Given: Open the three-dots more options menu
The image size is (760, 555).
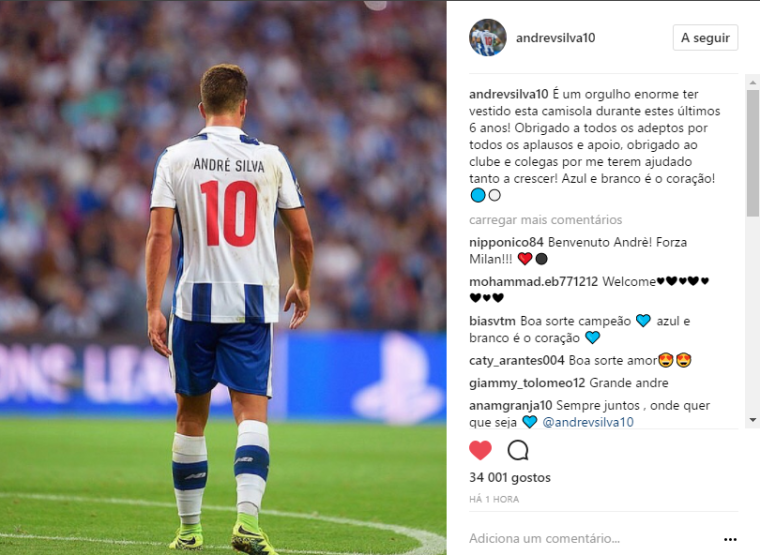Looking at the screenshot, I should click(730, 539).
